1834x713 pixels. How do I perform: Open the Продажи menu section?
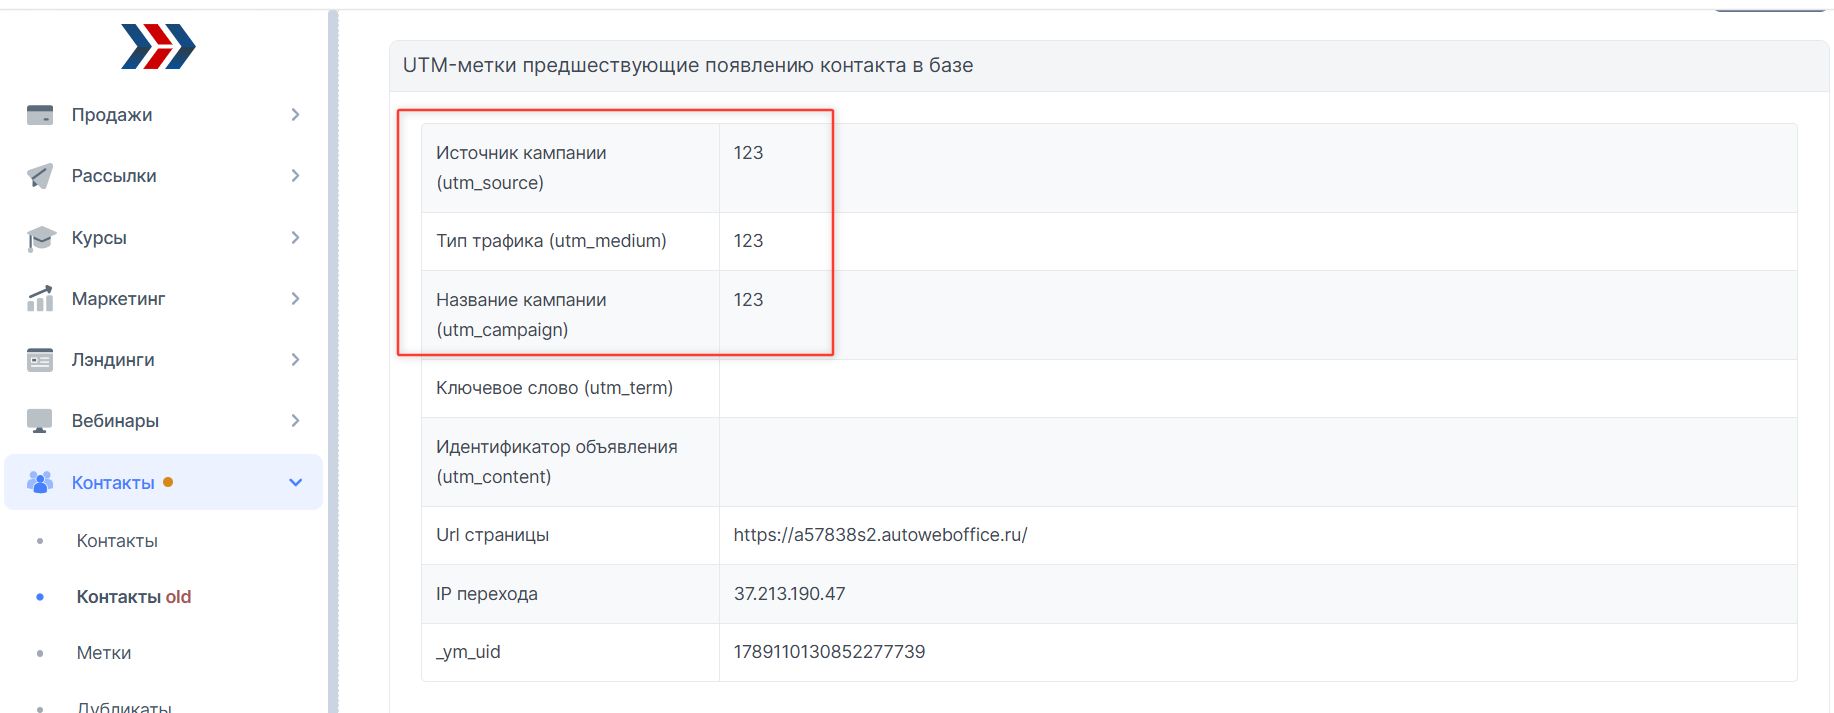pyautogui.click(x=112, y=115)
